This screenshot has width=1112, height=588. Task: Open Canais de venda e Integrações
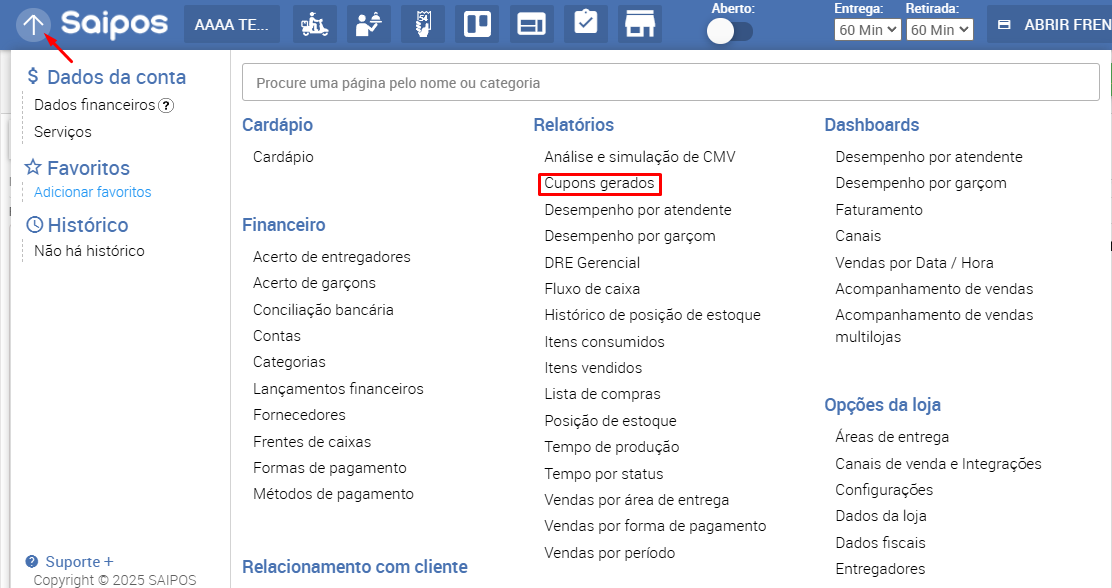[938, 464]
